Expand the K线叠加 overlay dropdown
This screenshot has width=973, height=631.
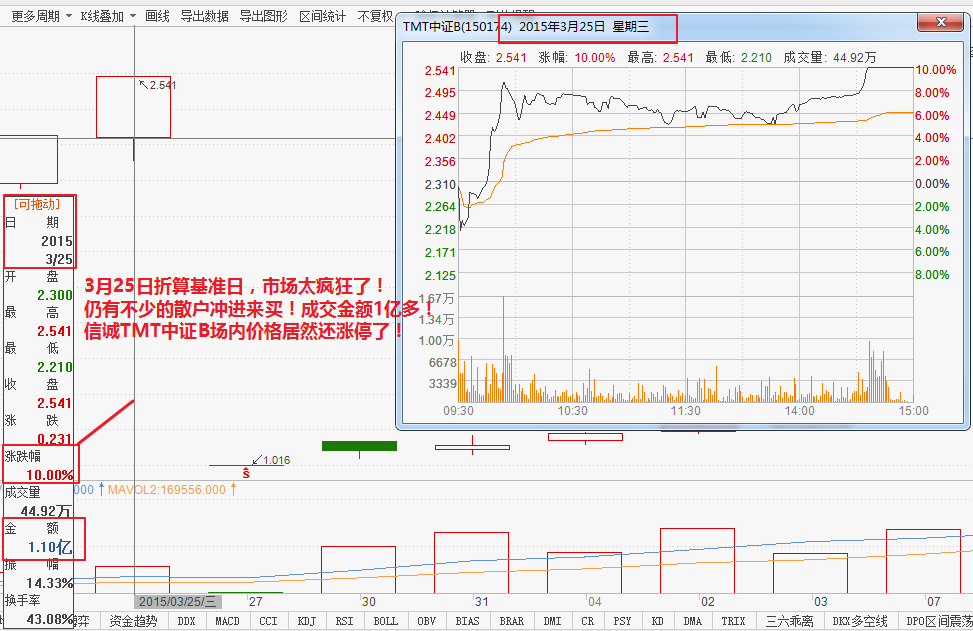[108, 16]
